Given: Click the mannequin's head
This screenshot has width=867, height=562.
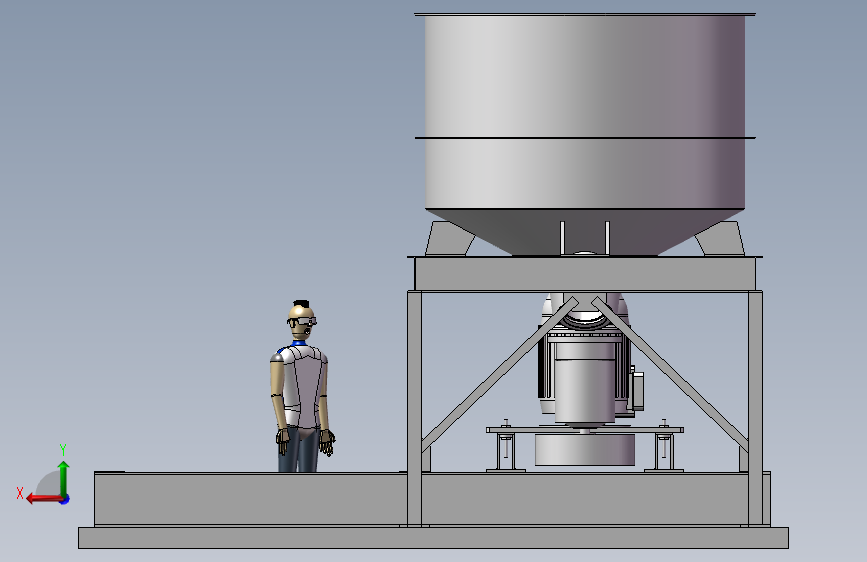Looking at the screenshot, I should 301,321.
